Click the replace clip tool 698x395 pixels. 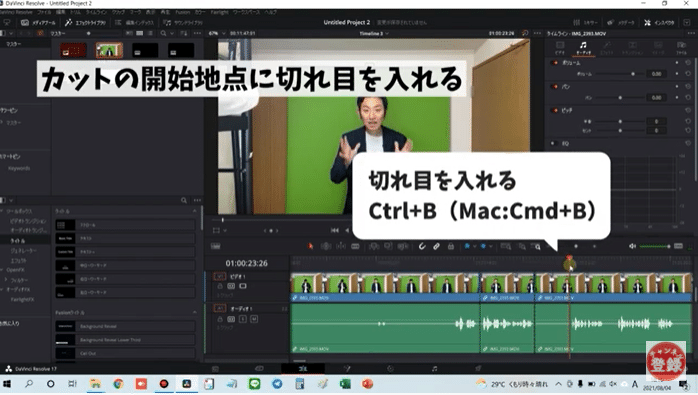click(403, 246)
